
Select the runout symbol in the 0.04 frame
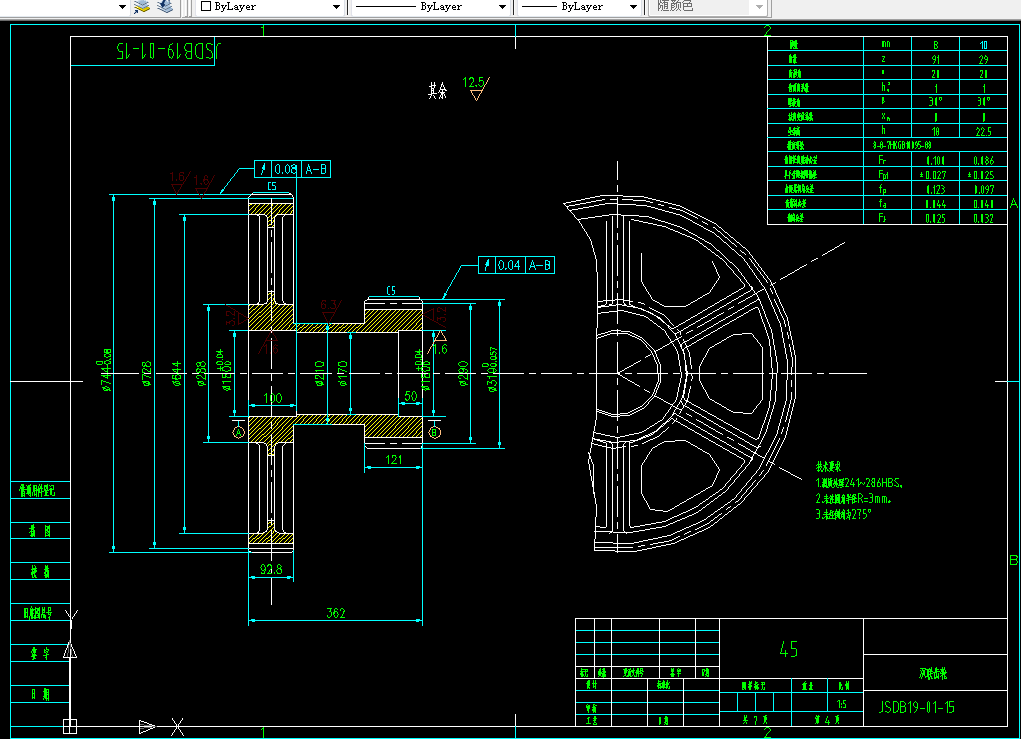487,265
